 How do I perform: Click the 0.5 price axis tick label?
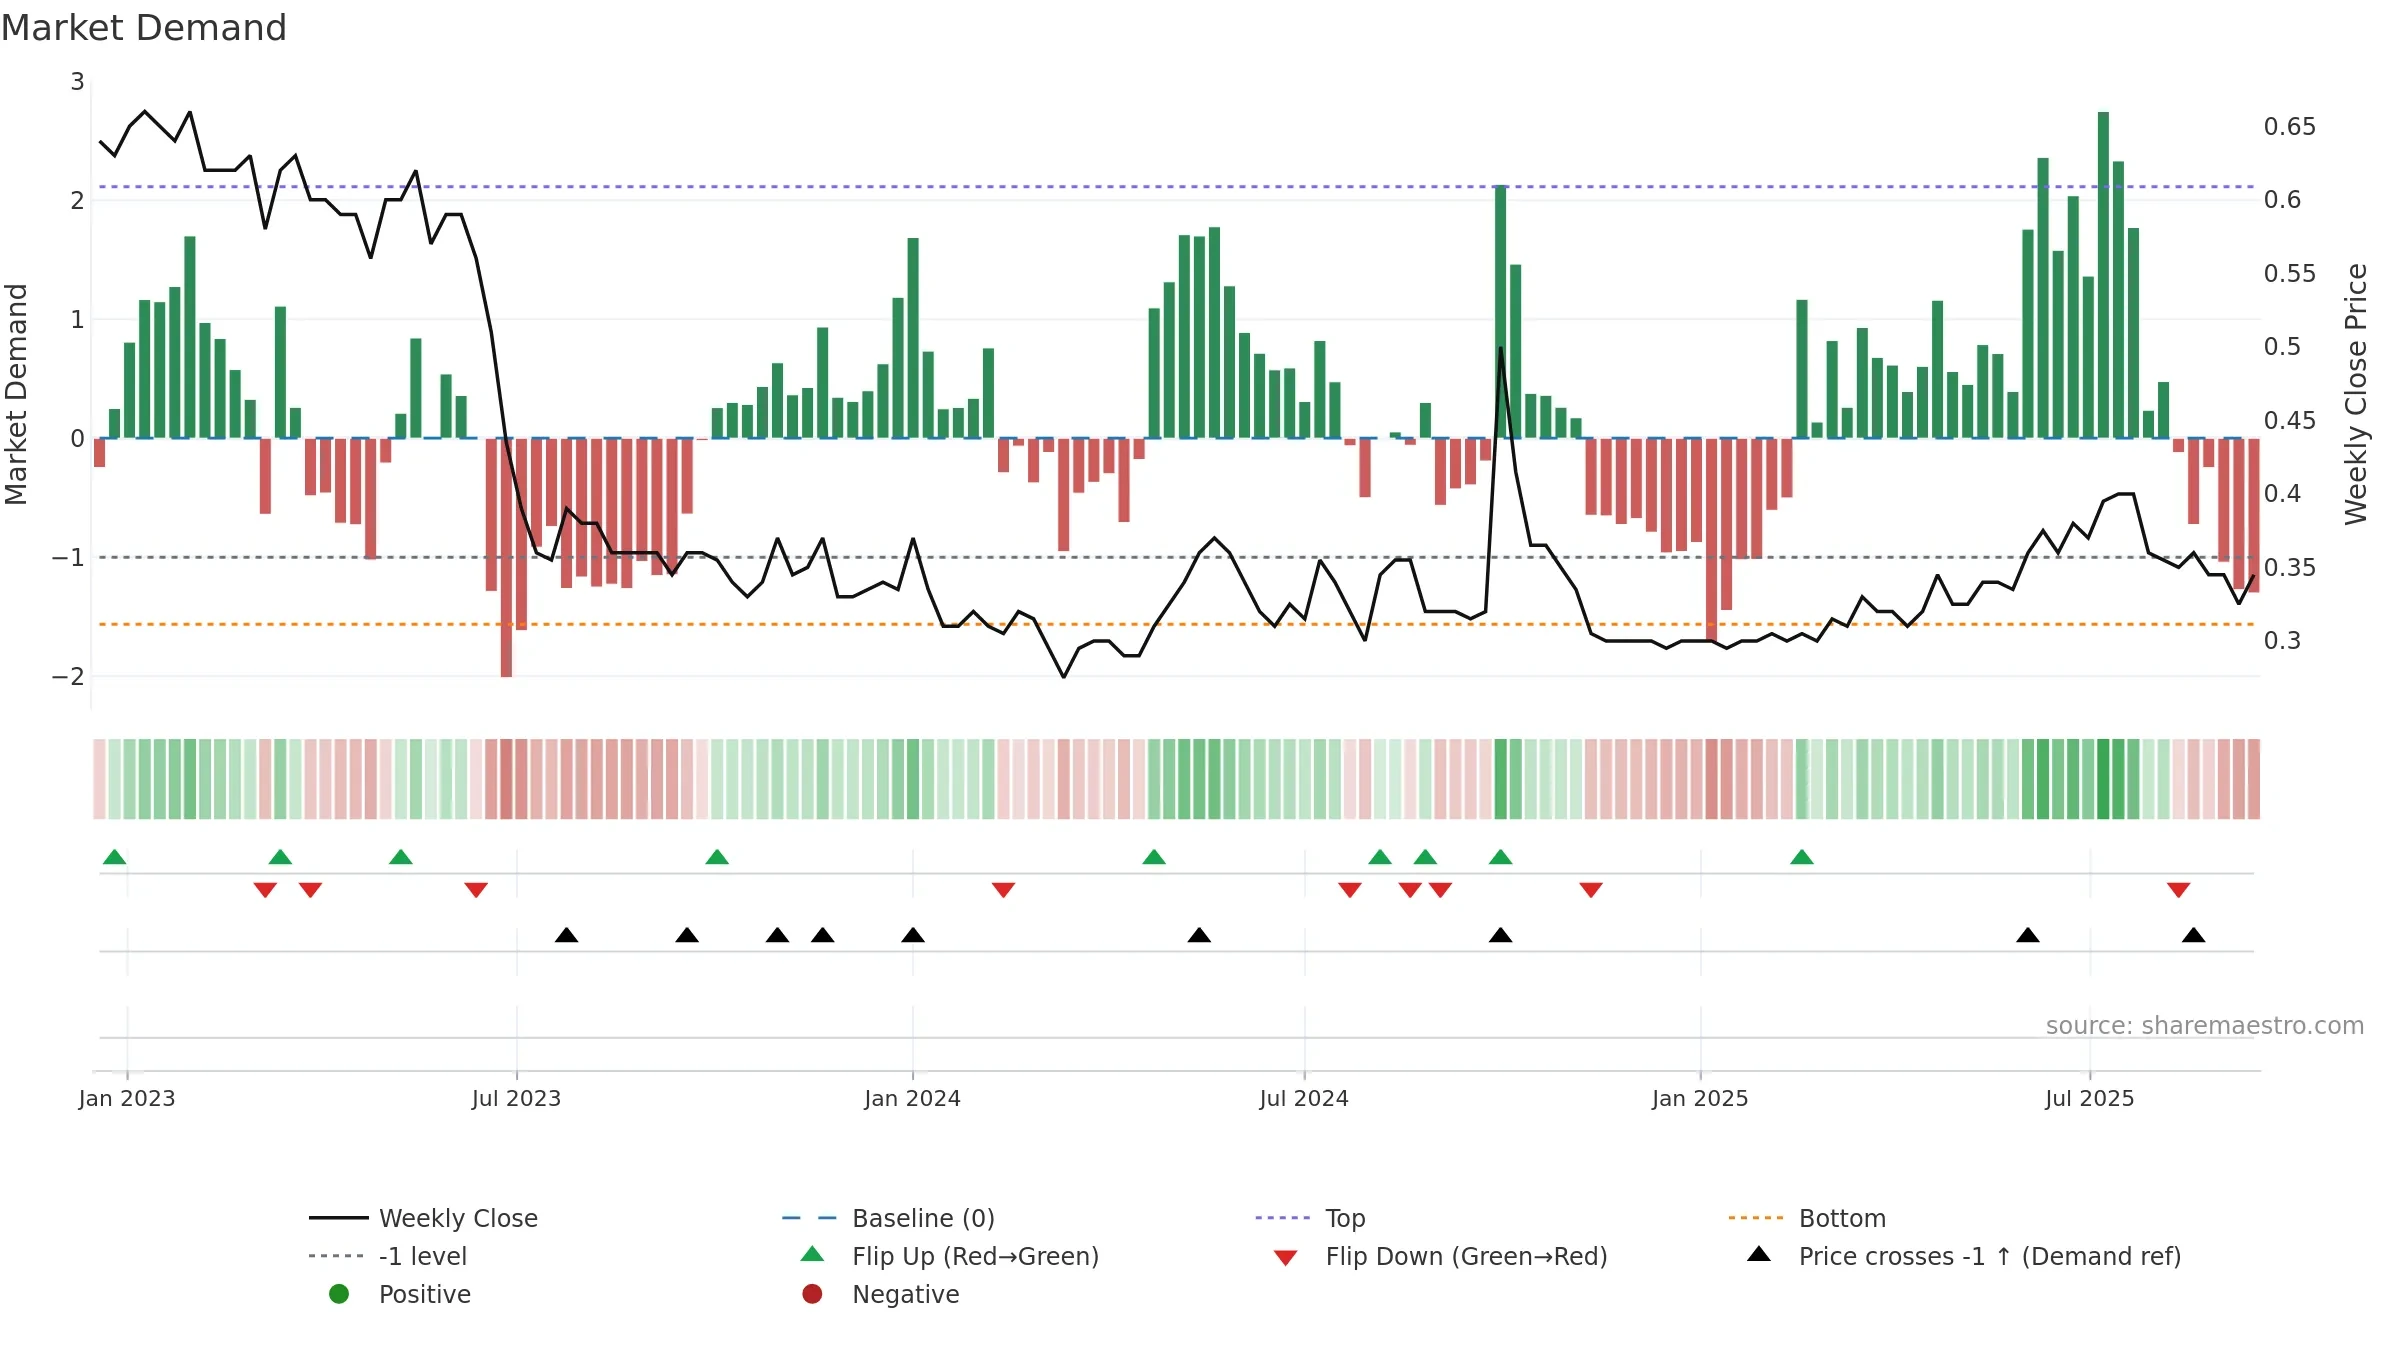2283,347
